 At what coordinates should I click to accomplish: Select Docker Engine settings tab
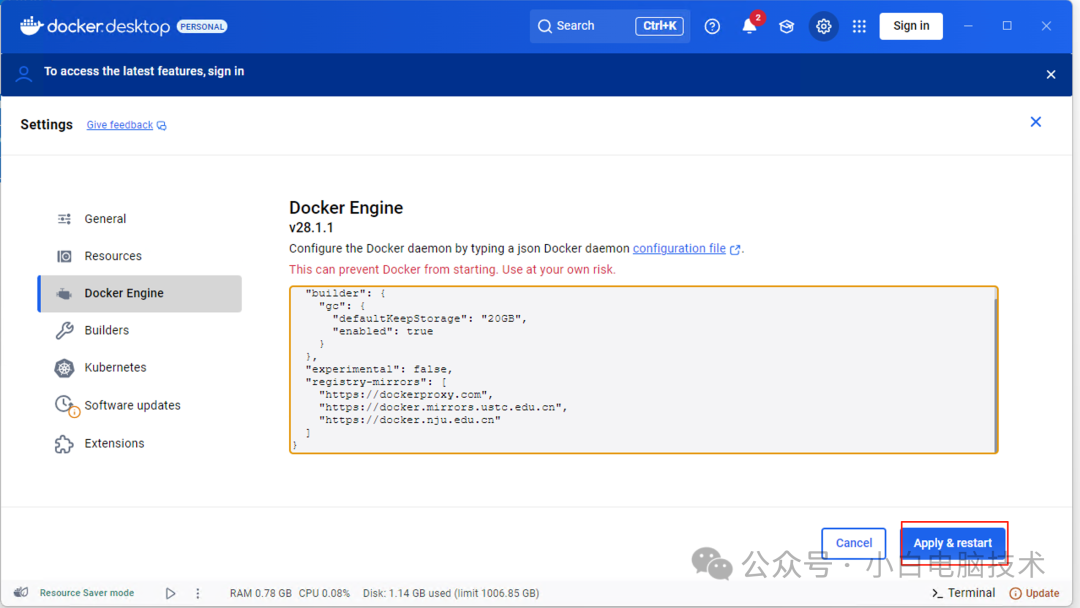coord(140,293)
